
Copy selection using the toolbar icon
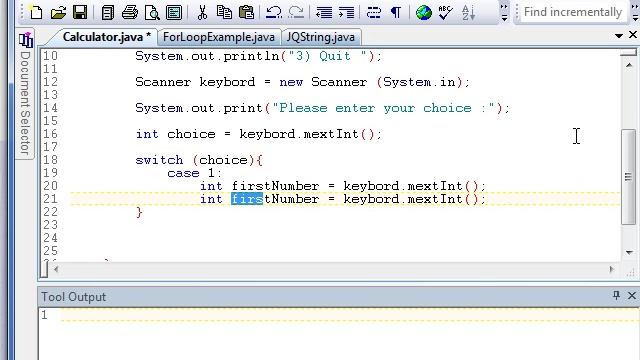224,13
